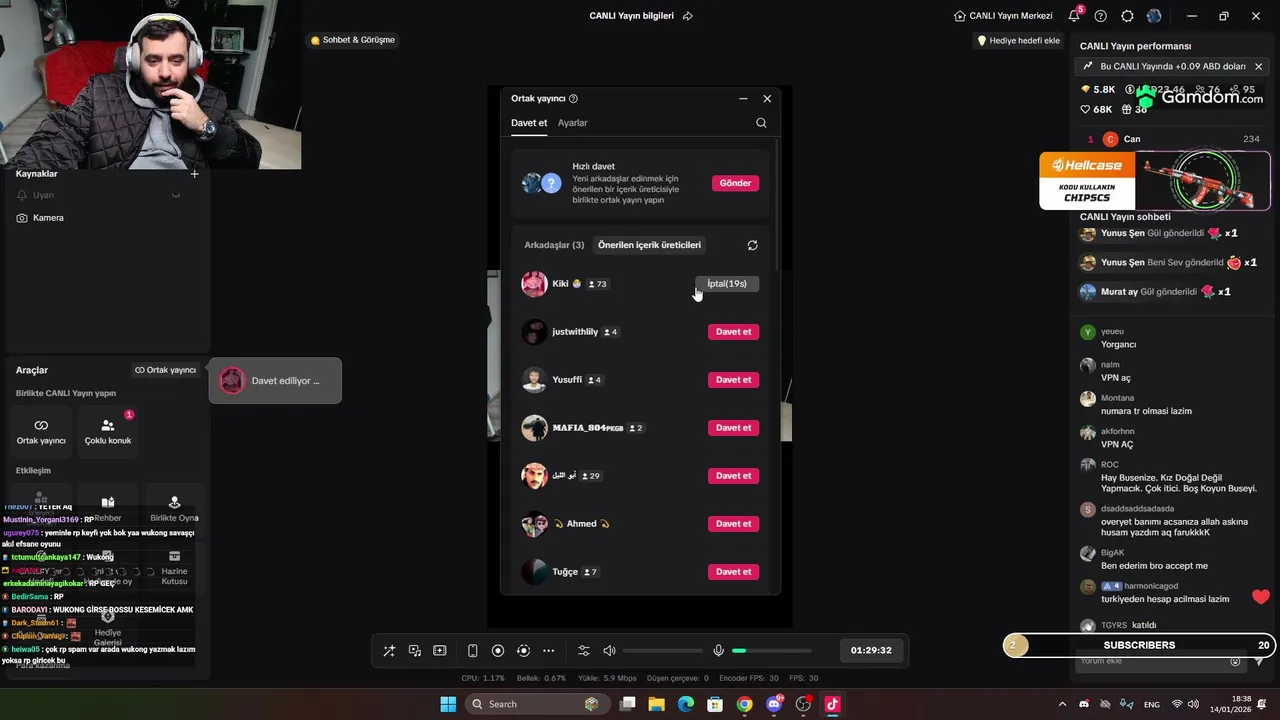This screenshot has height=720, width=1280.
Task: Invite MAFIA_804 with Davet et
Action: (x=733, y=428)
